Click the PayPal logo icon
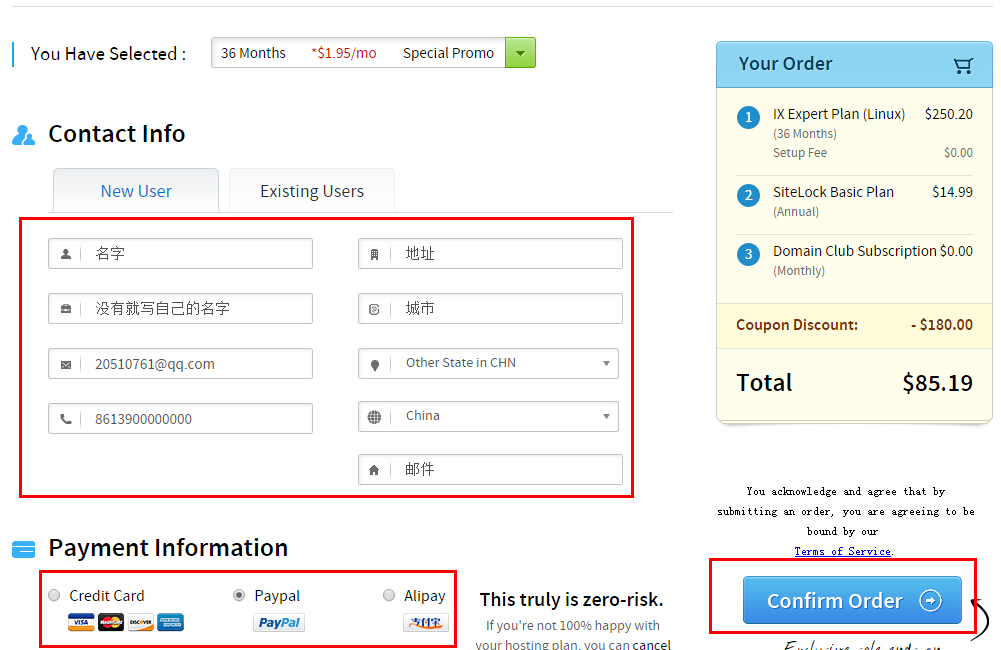1001x650 pixels. point(279,623)
